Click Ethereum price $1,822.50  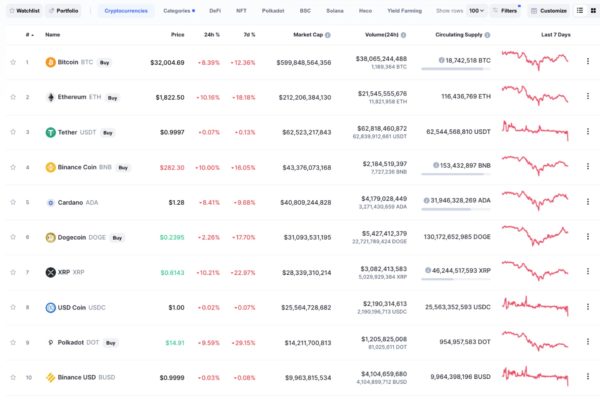point(170,98)
